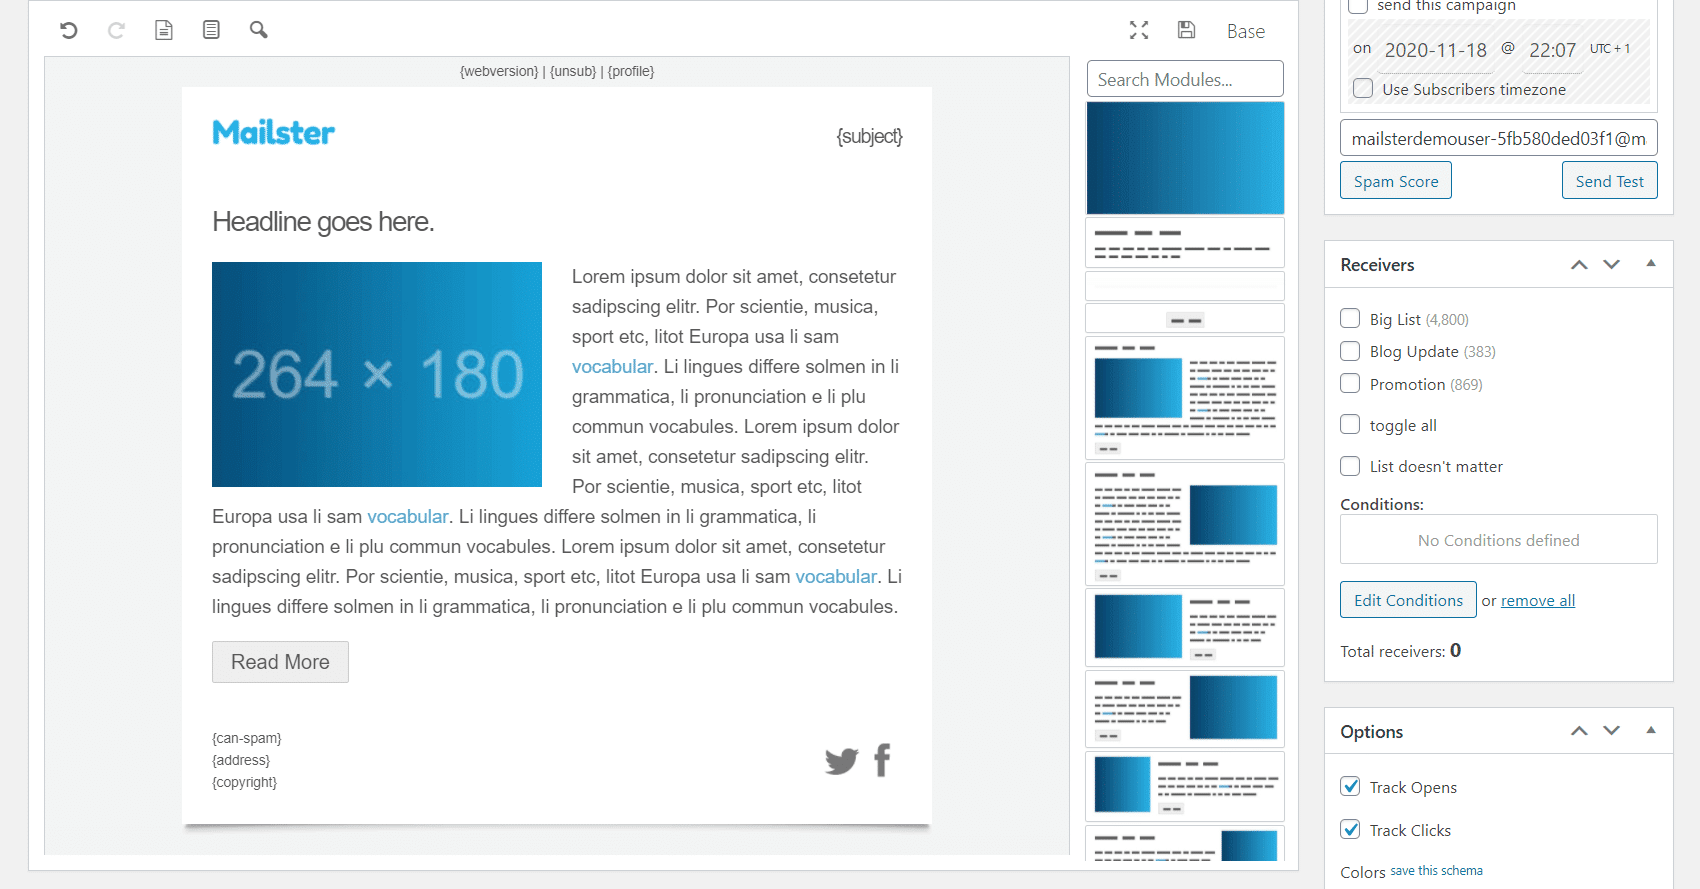Select the Promotion list checkbox

1350,383
